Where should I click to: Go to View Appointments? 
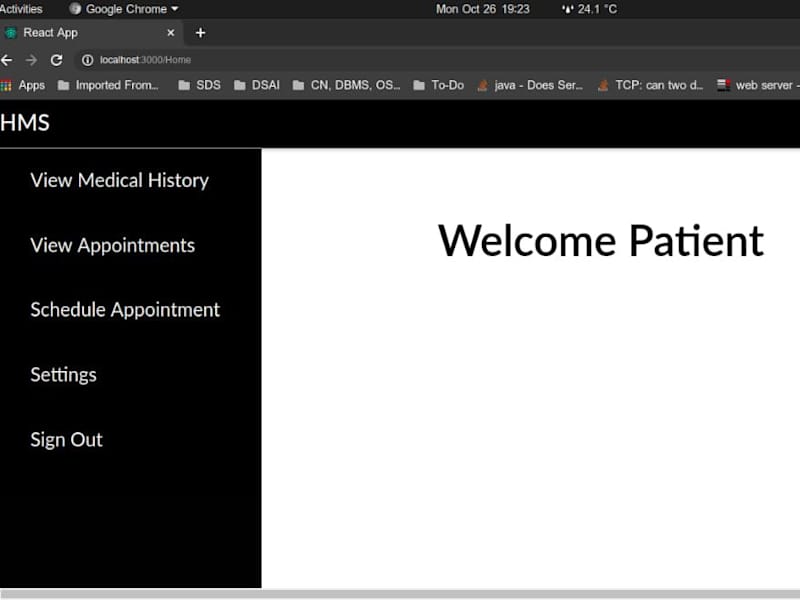[112, 246]
